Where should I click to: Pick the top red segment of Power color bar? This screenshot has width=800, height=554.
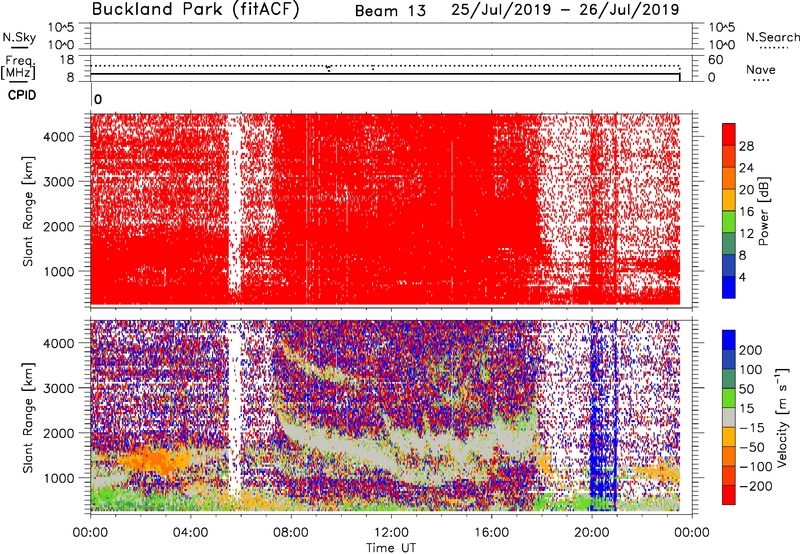pos(729,134)
